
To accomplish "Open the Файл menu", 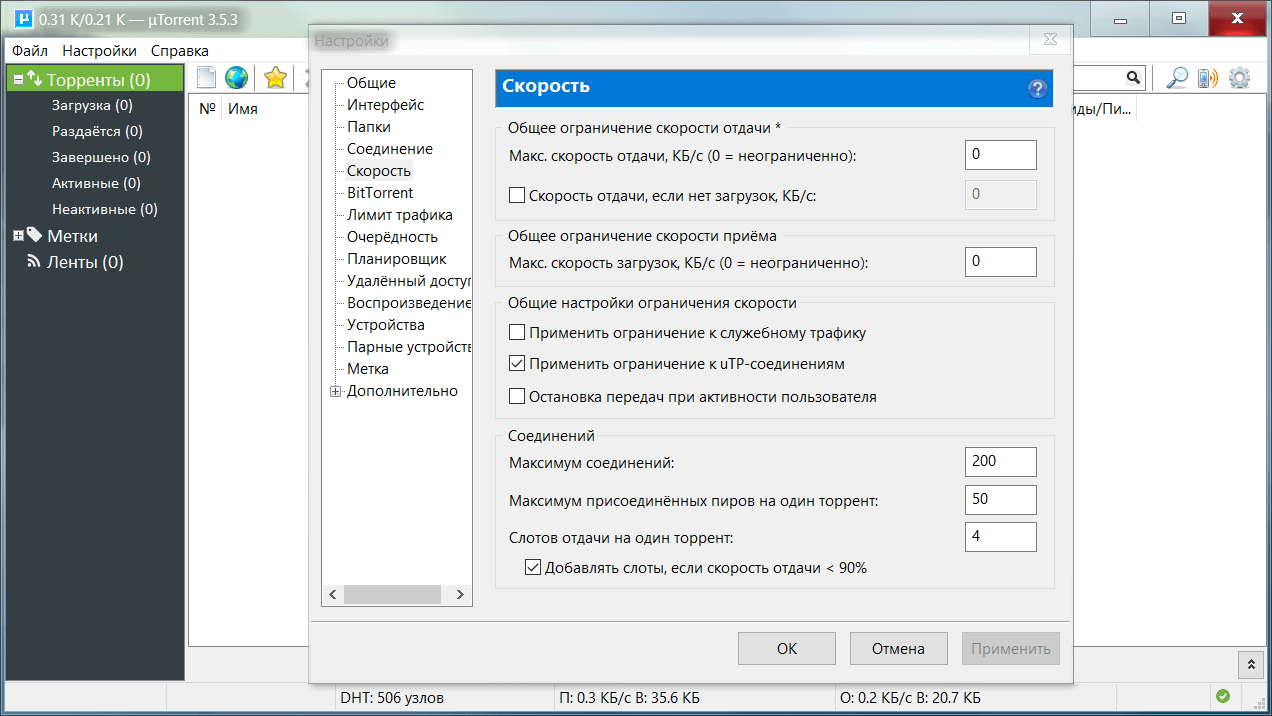I will 29,49.
